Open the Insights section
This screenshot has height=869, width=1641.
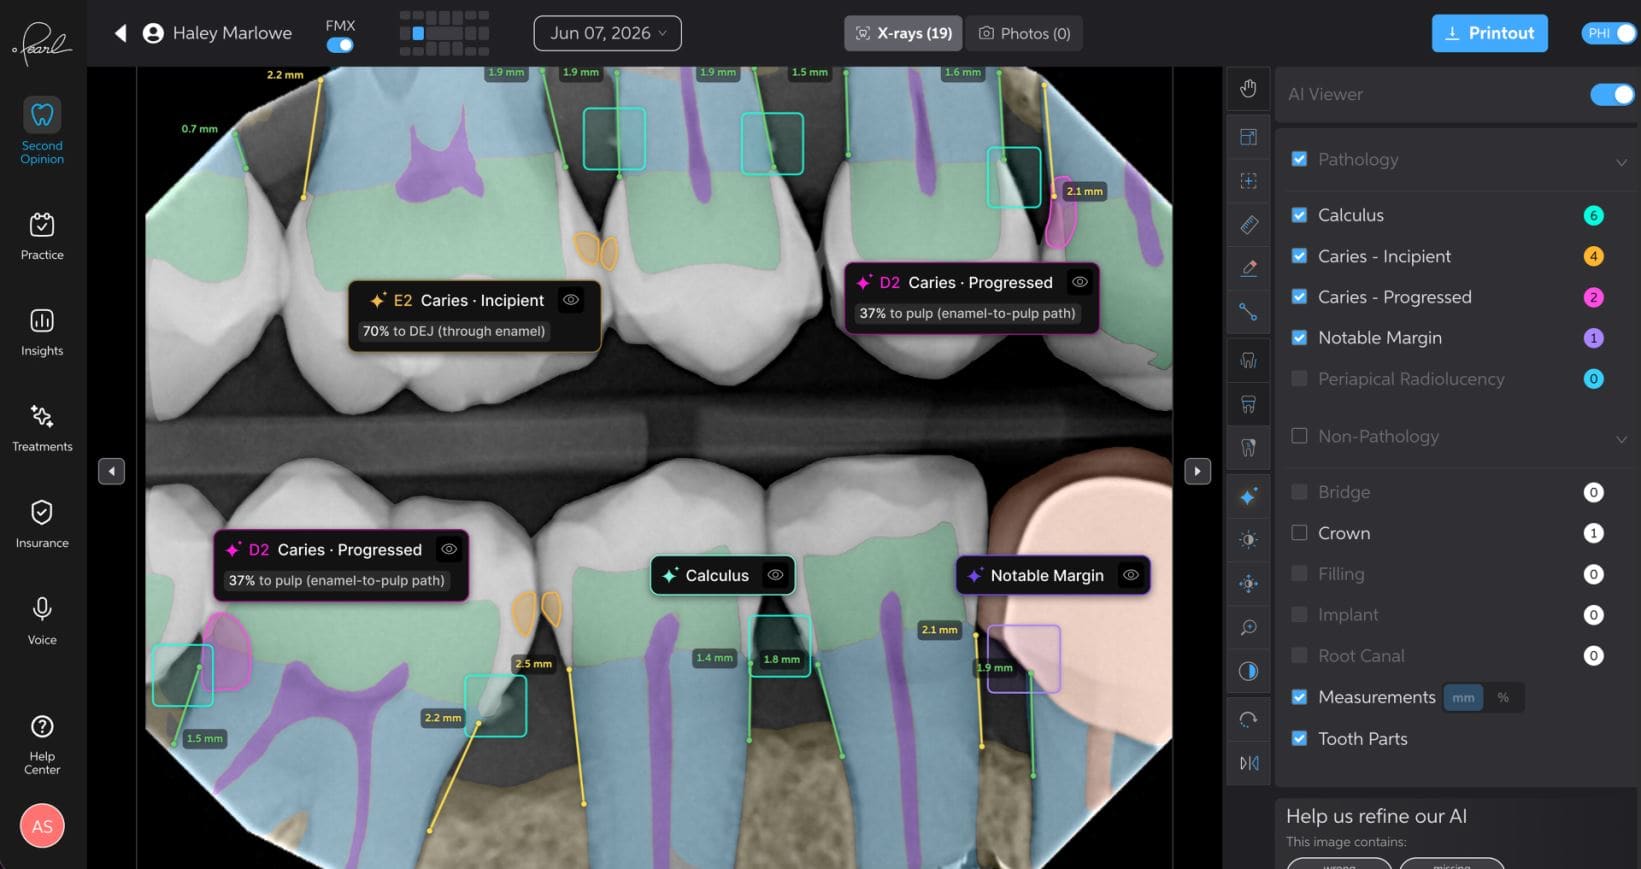42,333
